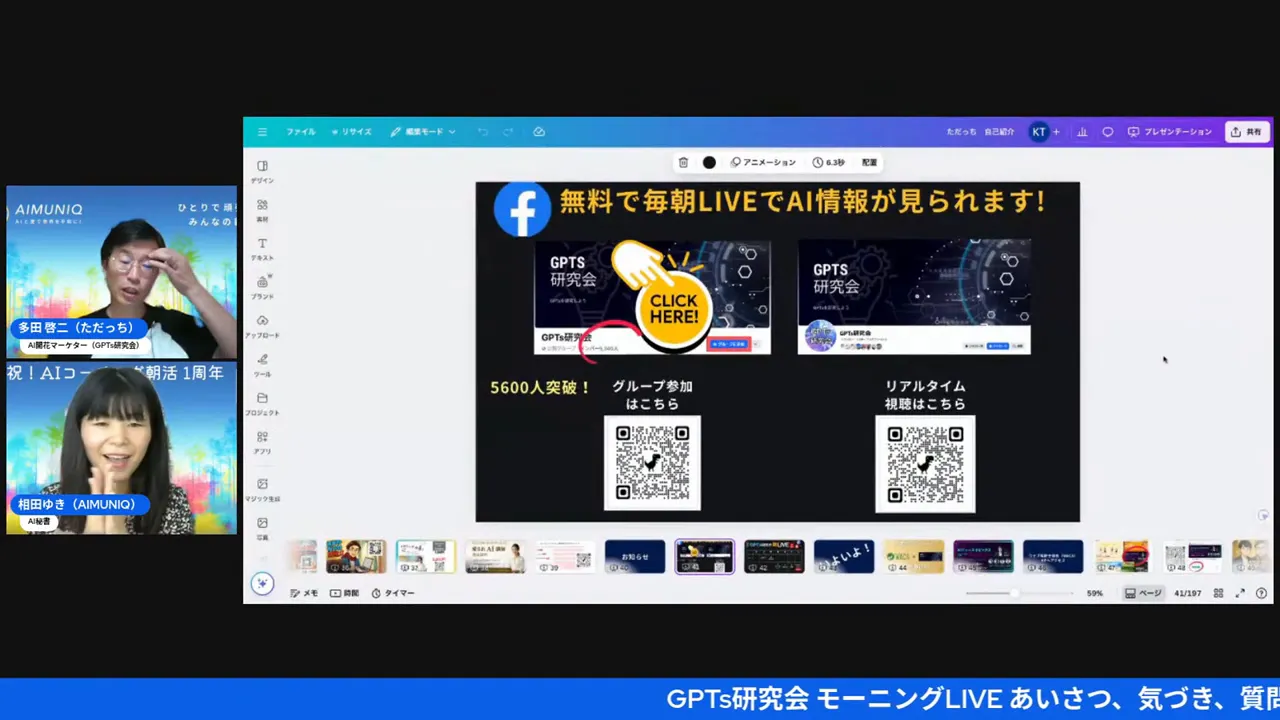Open the テキスト sidebar panel
The width and height of the screenshot is (1280, 720).
tap(262, 249)
